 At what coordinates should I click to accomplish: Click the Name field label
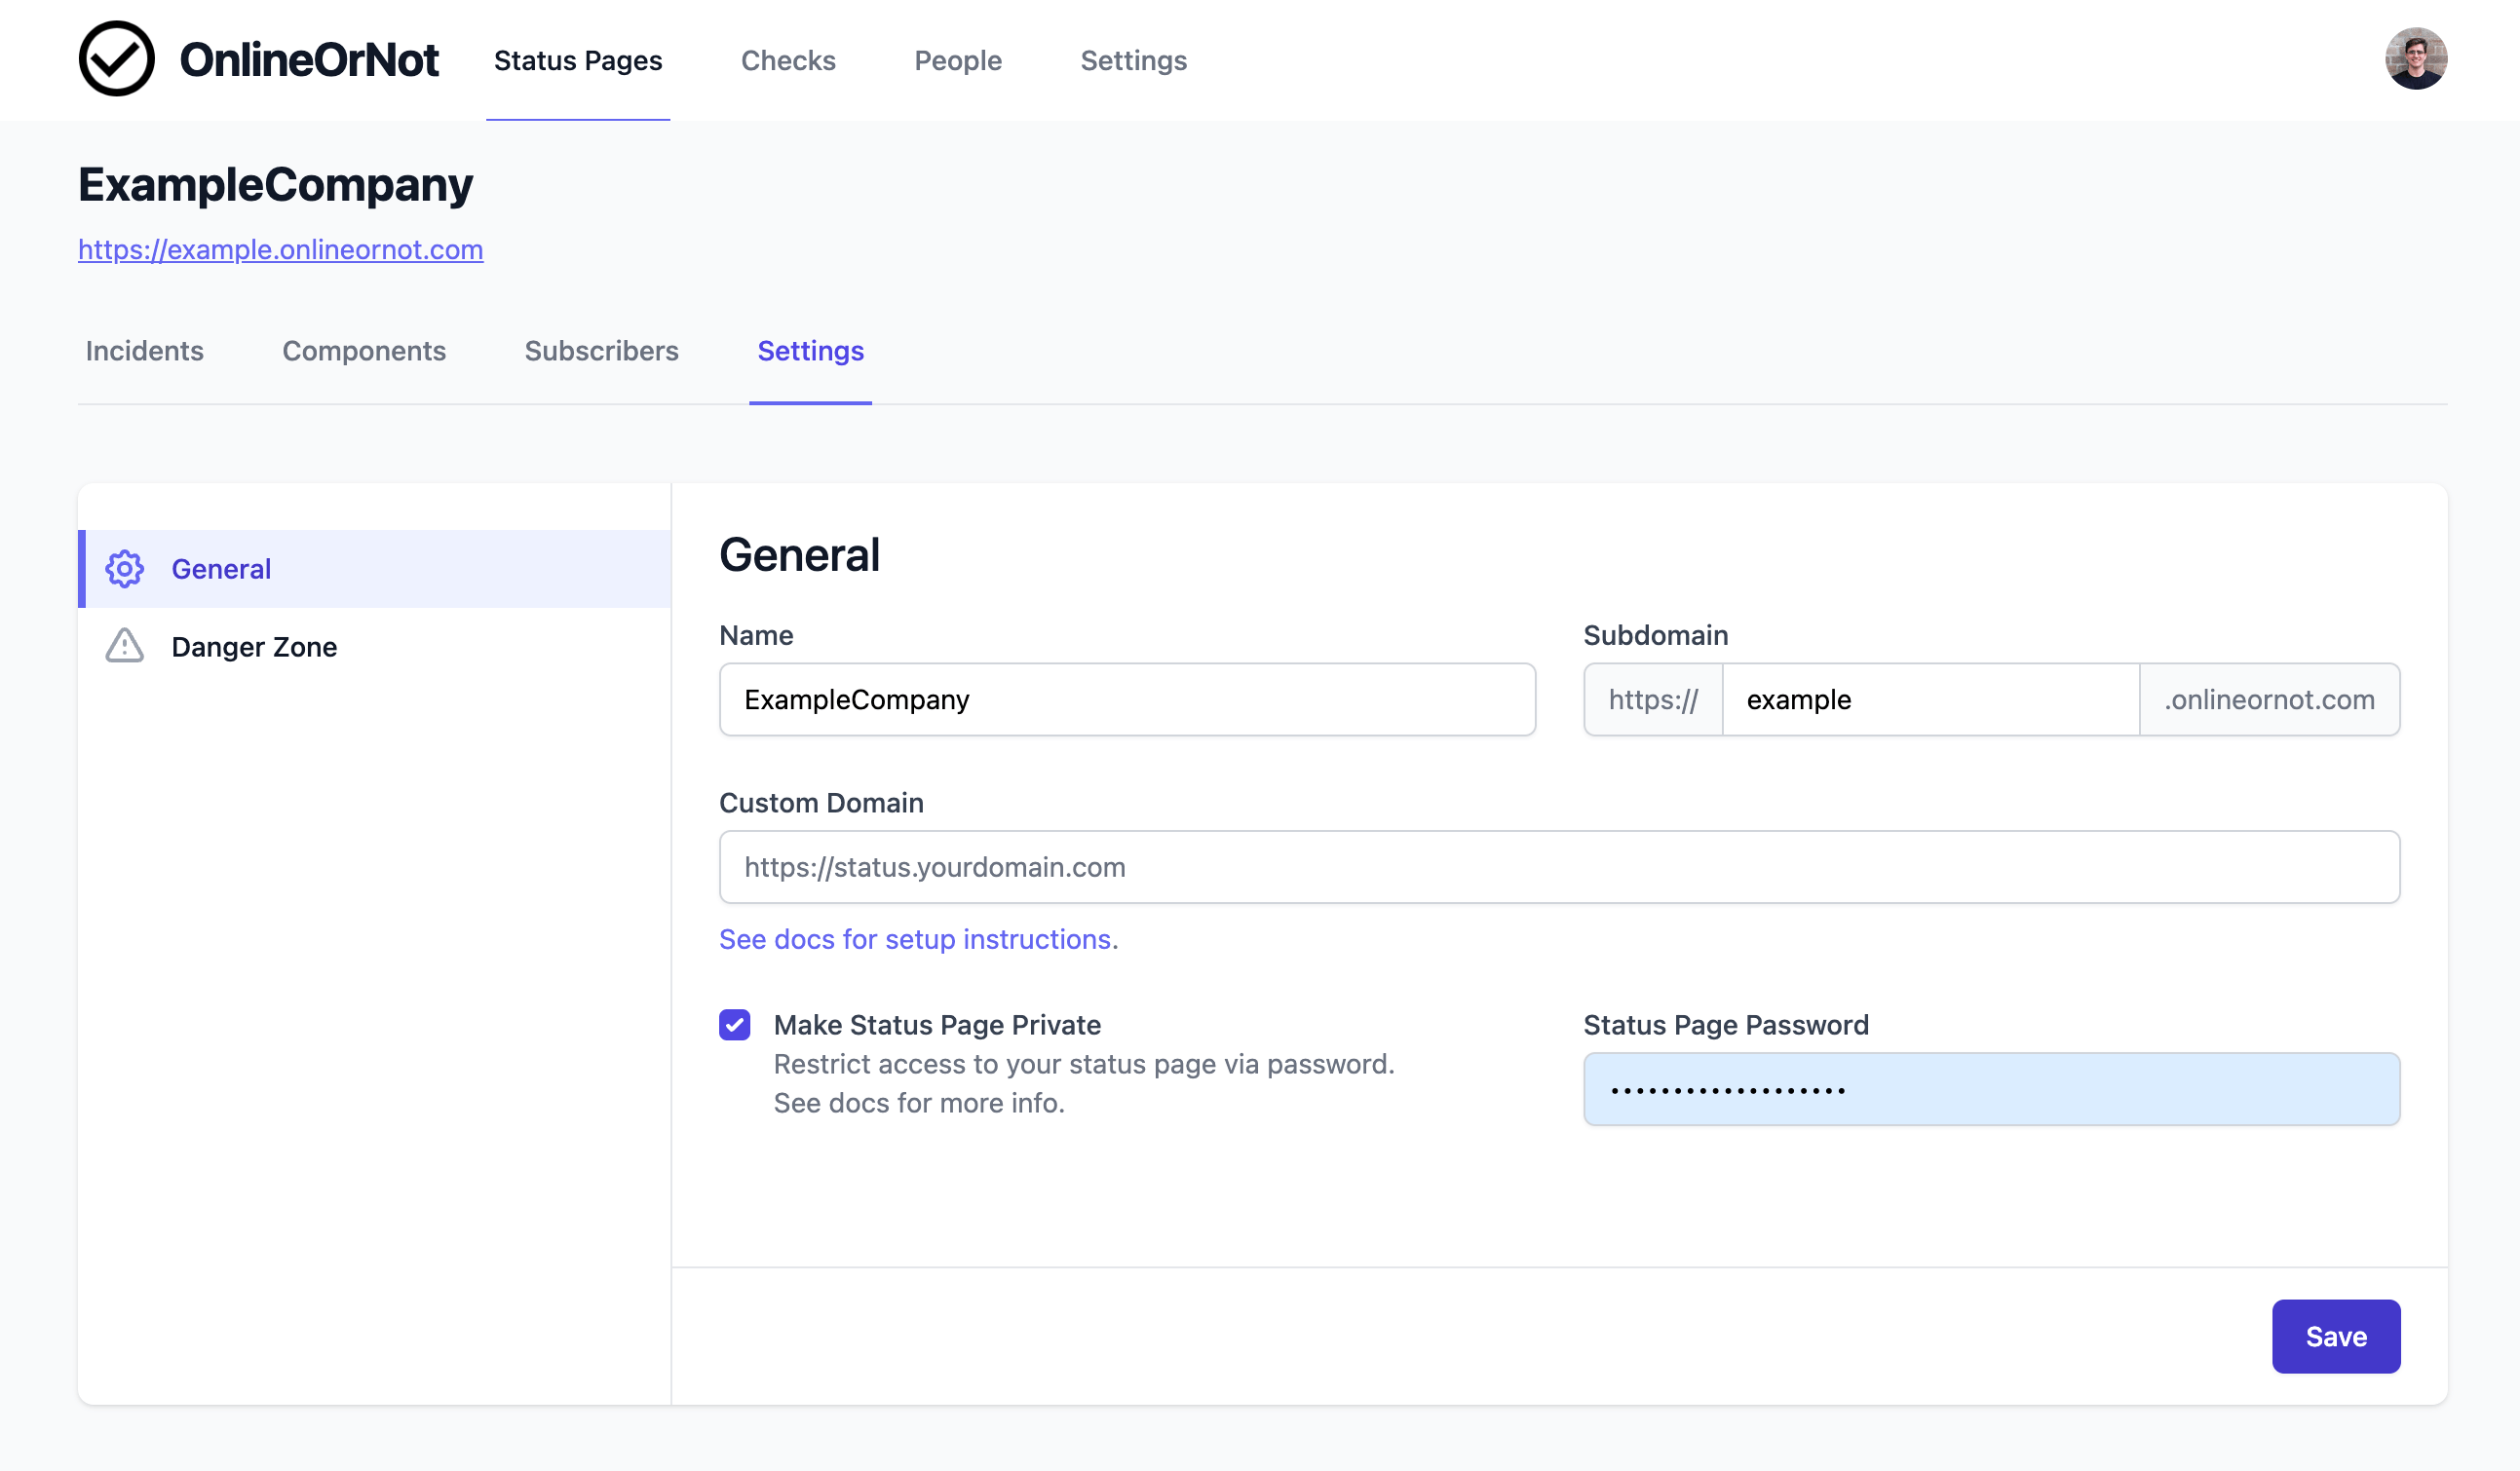point(756,635)
